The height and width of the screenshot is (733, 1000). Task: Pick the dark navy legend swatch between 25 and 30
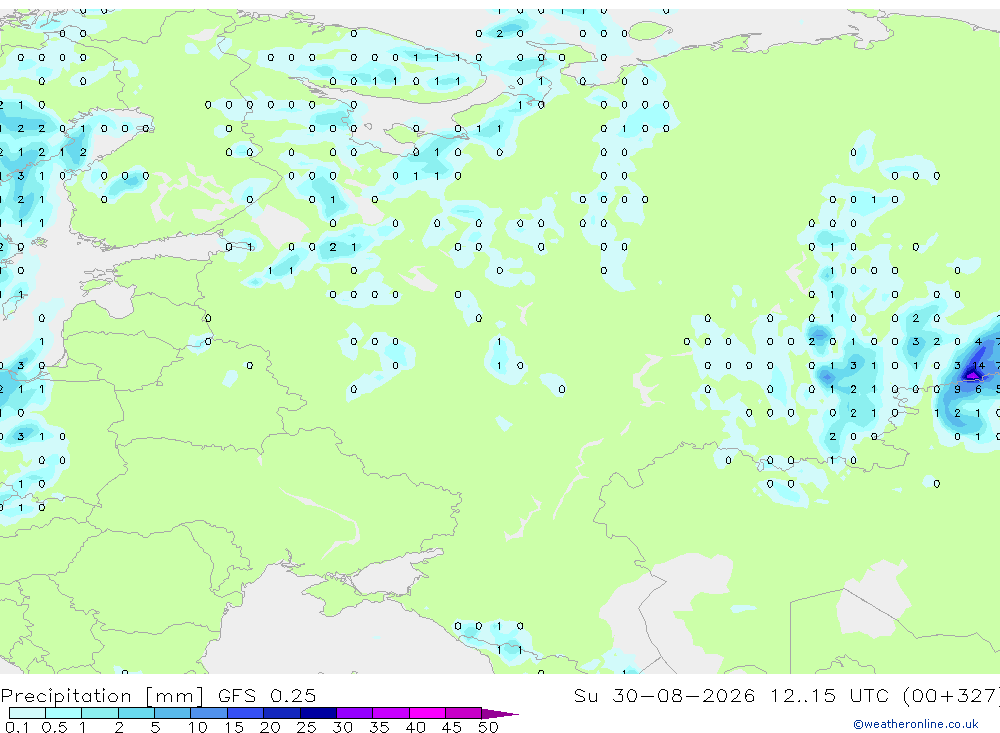(x=318, y=713)
